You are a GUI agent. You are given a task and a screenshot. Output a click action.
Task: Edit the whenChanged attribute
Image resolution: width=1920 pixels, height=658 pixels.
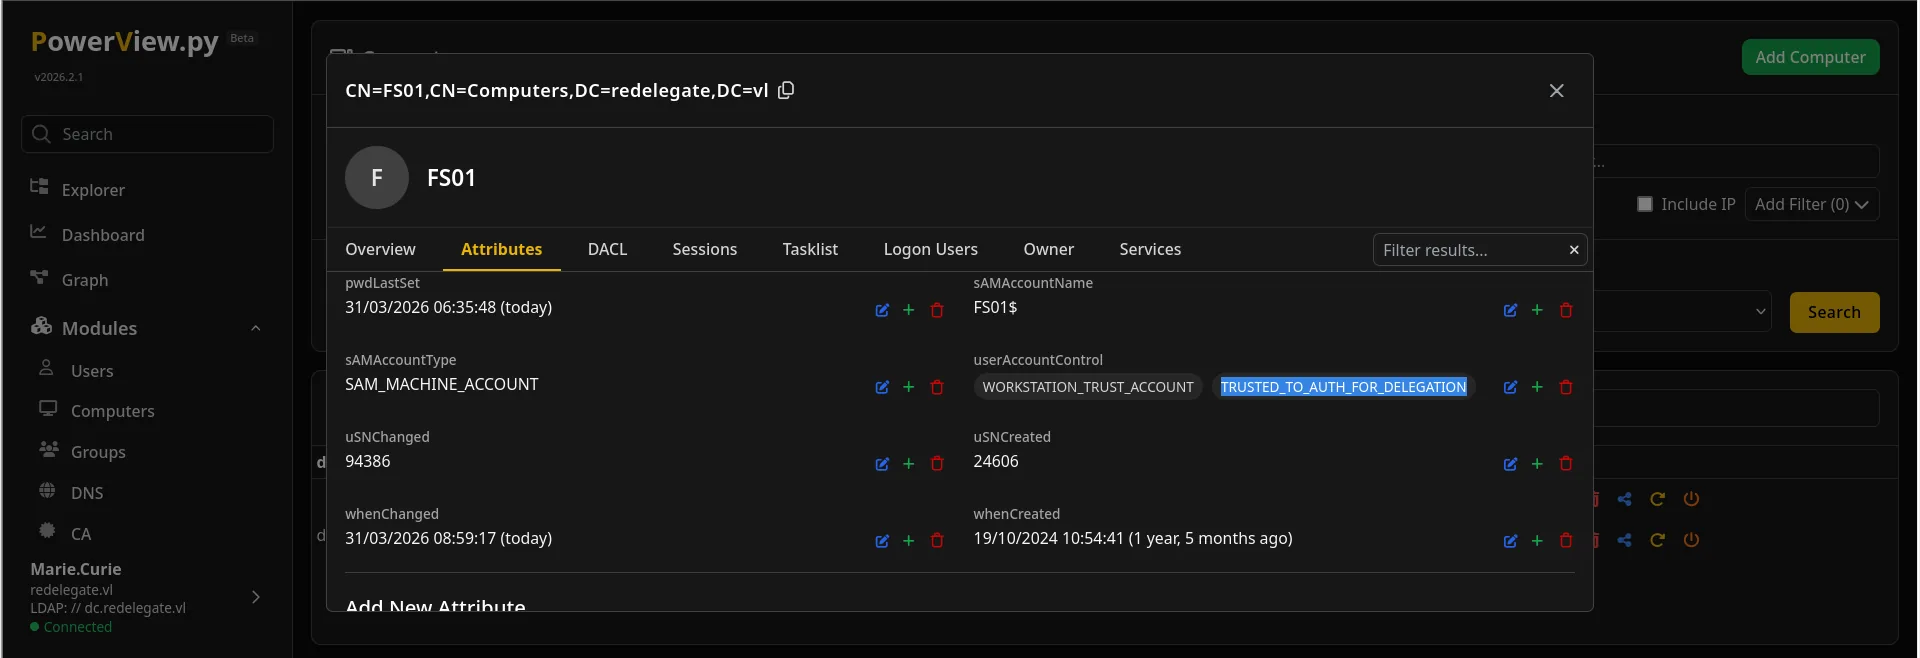click(x=882, y=541)
